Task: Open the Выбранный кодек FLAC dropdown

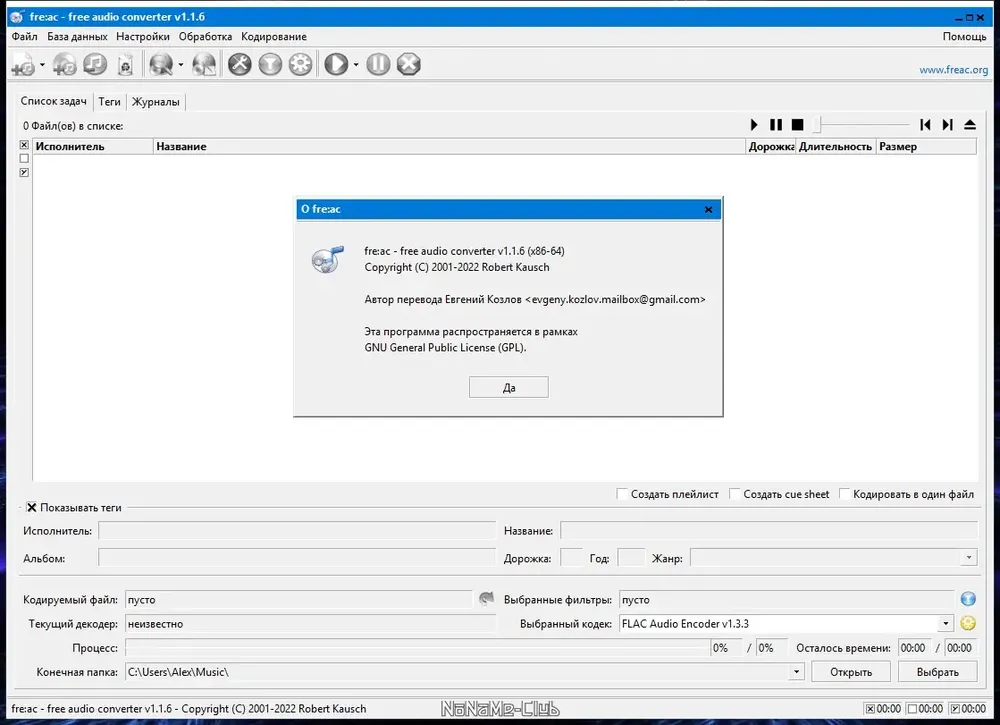Action: (946, 624)
